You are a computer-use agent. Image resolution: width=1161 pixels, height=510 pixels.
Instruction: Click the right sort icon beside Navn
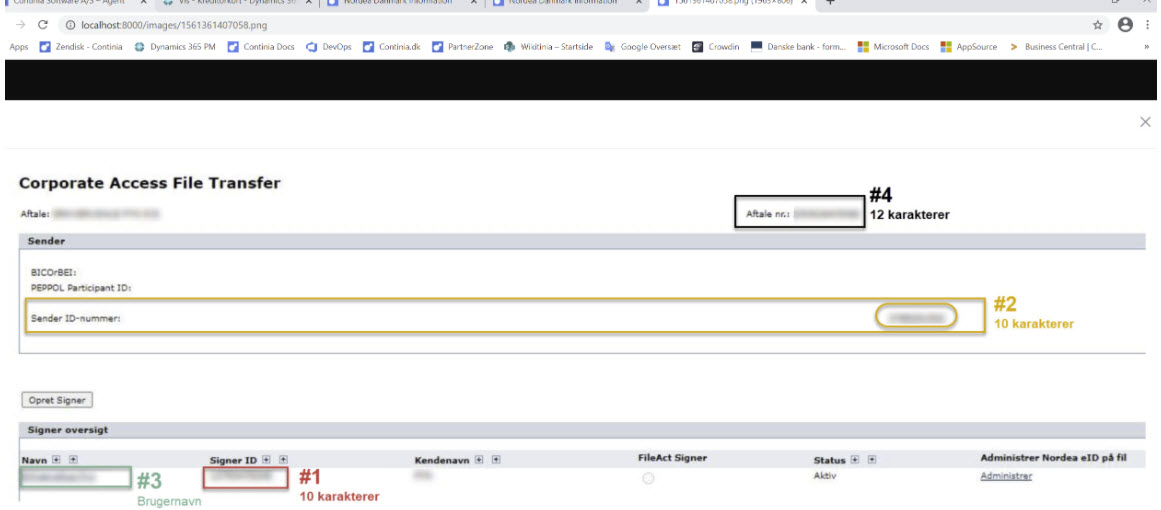click(x=73, y=460)
